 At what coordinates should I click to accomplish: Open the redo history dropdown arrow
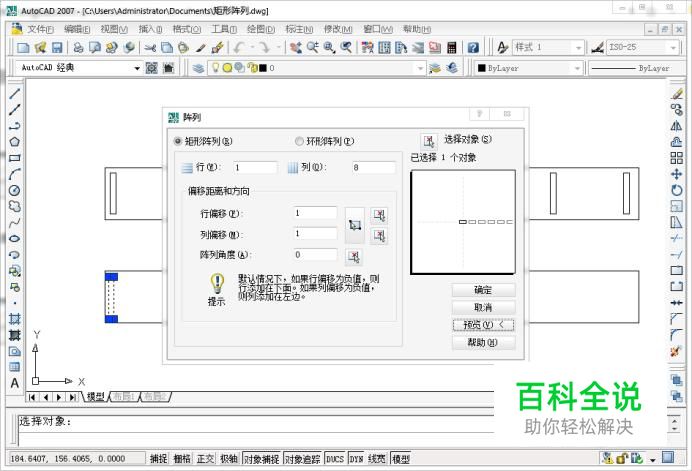pos(278,47)
